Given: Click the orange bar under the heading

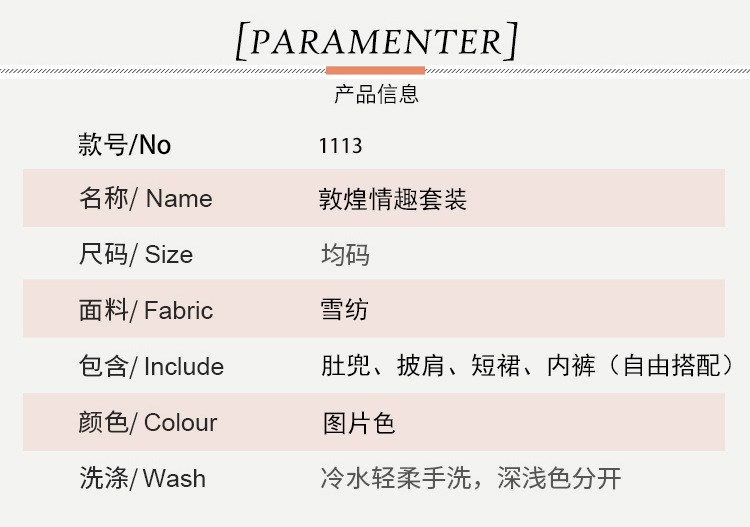Looking at the screenshot, I should (375, 70).
